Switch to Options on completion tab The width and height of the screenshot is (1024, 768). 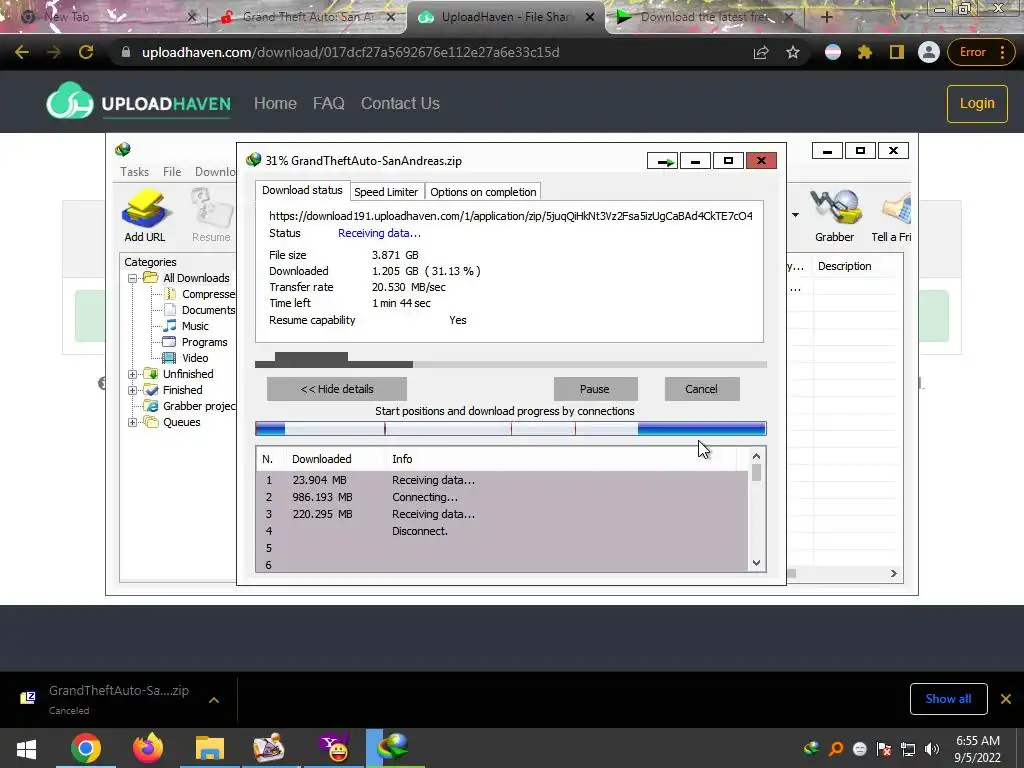483,192
